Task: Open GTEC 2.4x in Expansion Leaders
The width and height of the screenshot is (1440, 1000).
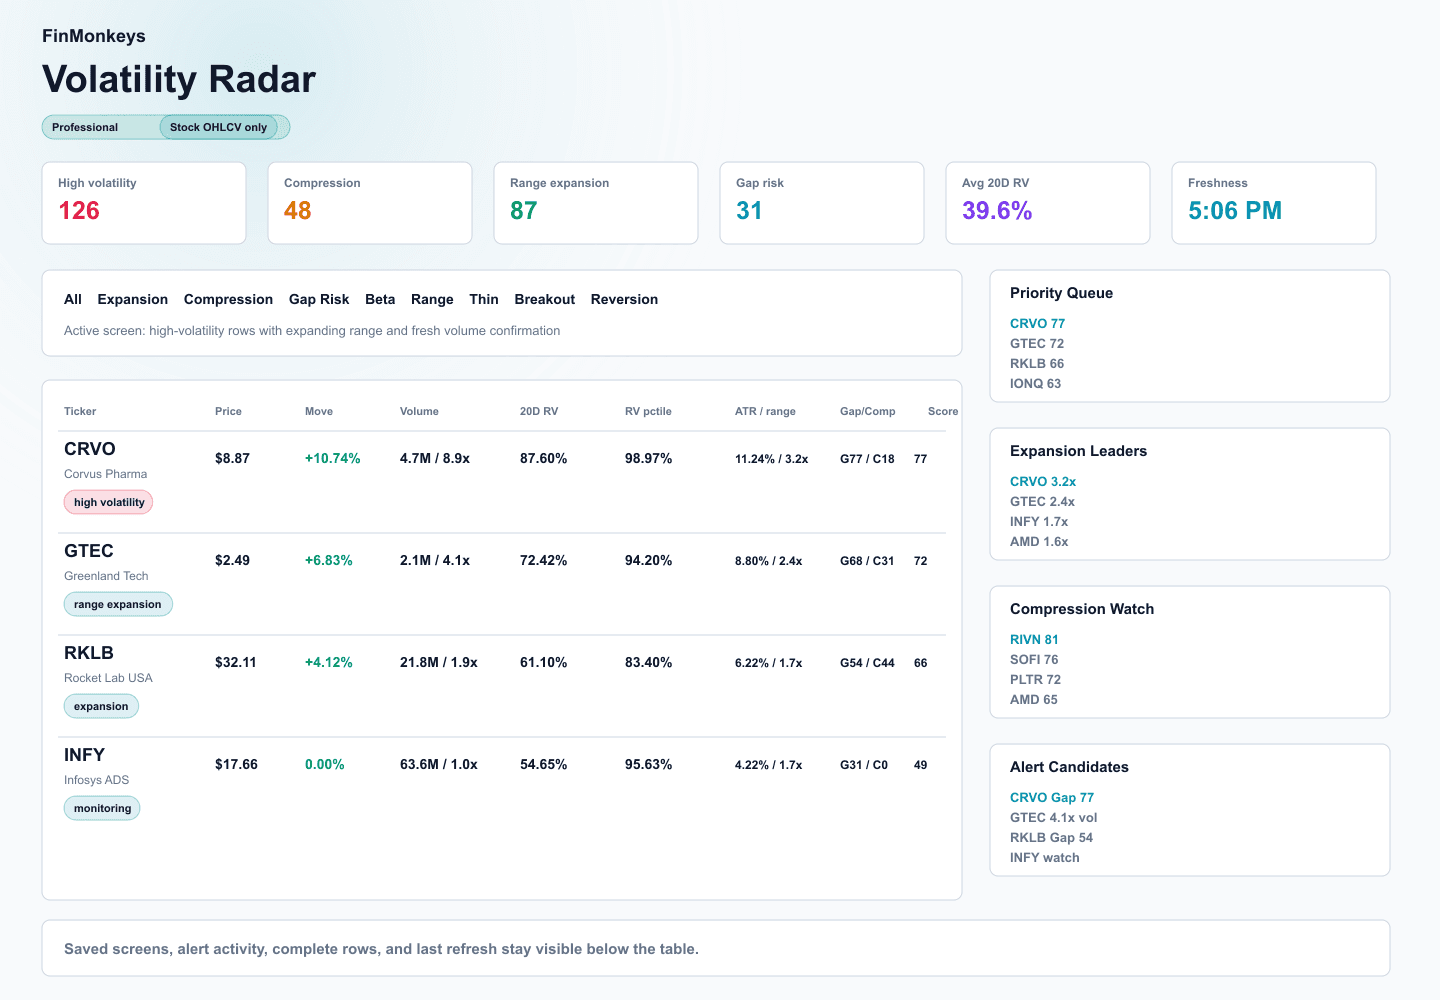Action: [x=1042, y=501]
